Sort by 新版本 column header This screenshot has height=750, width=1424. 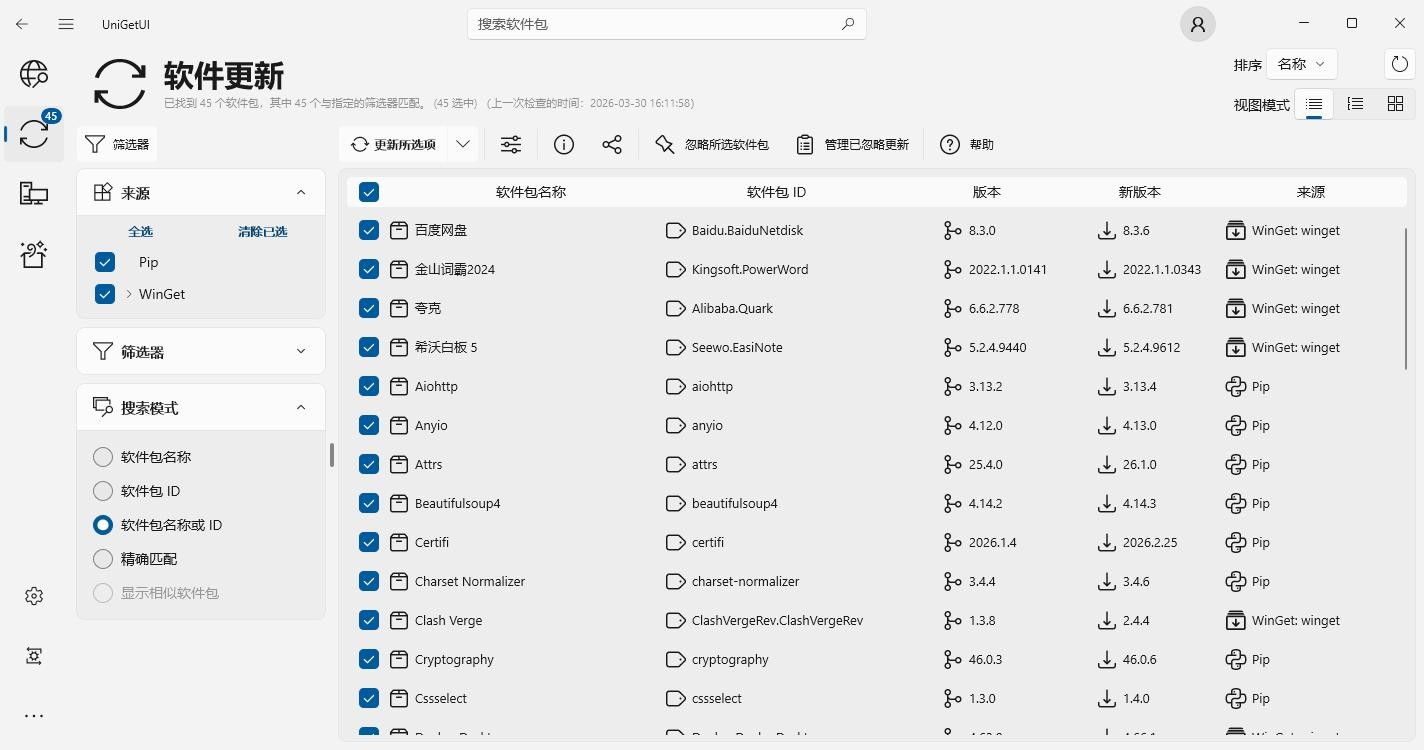pyautogui.click(x=1140, y=192)
